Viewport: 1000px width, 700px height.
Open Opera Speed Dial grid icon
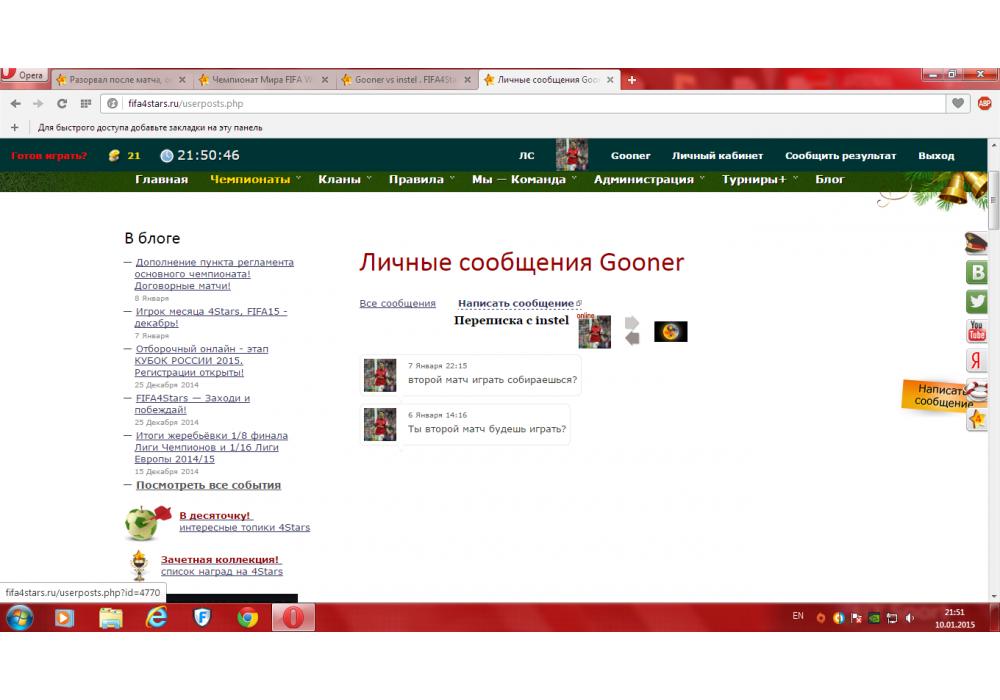[86, 103]
